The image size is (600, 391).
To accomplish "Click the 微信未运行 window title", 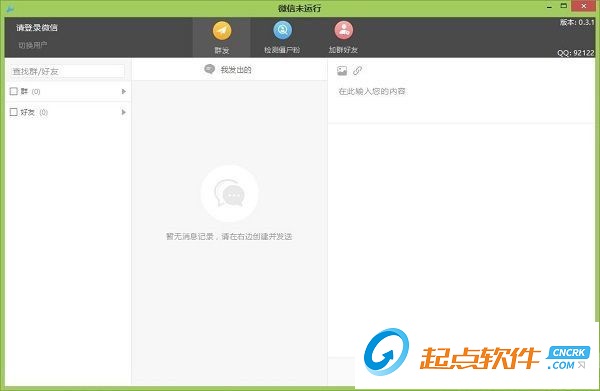I will click(300, 8).
